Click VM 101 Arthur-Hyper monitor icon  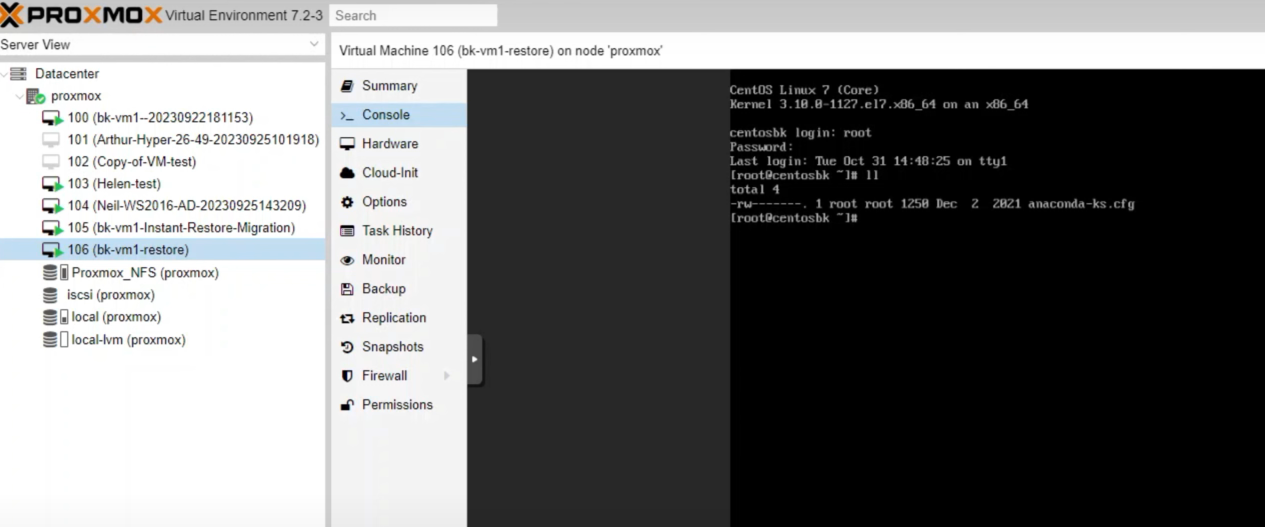click(52, 140)
